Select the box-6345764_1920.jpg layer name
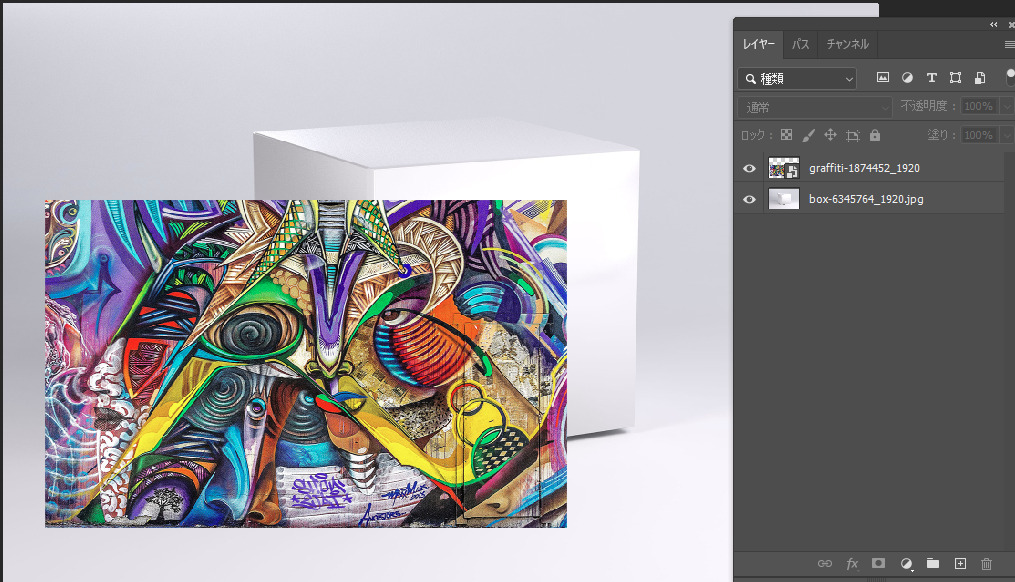The image size is (1015, 582). [866, 199]
